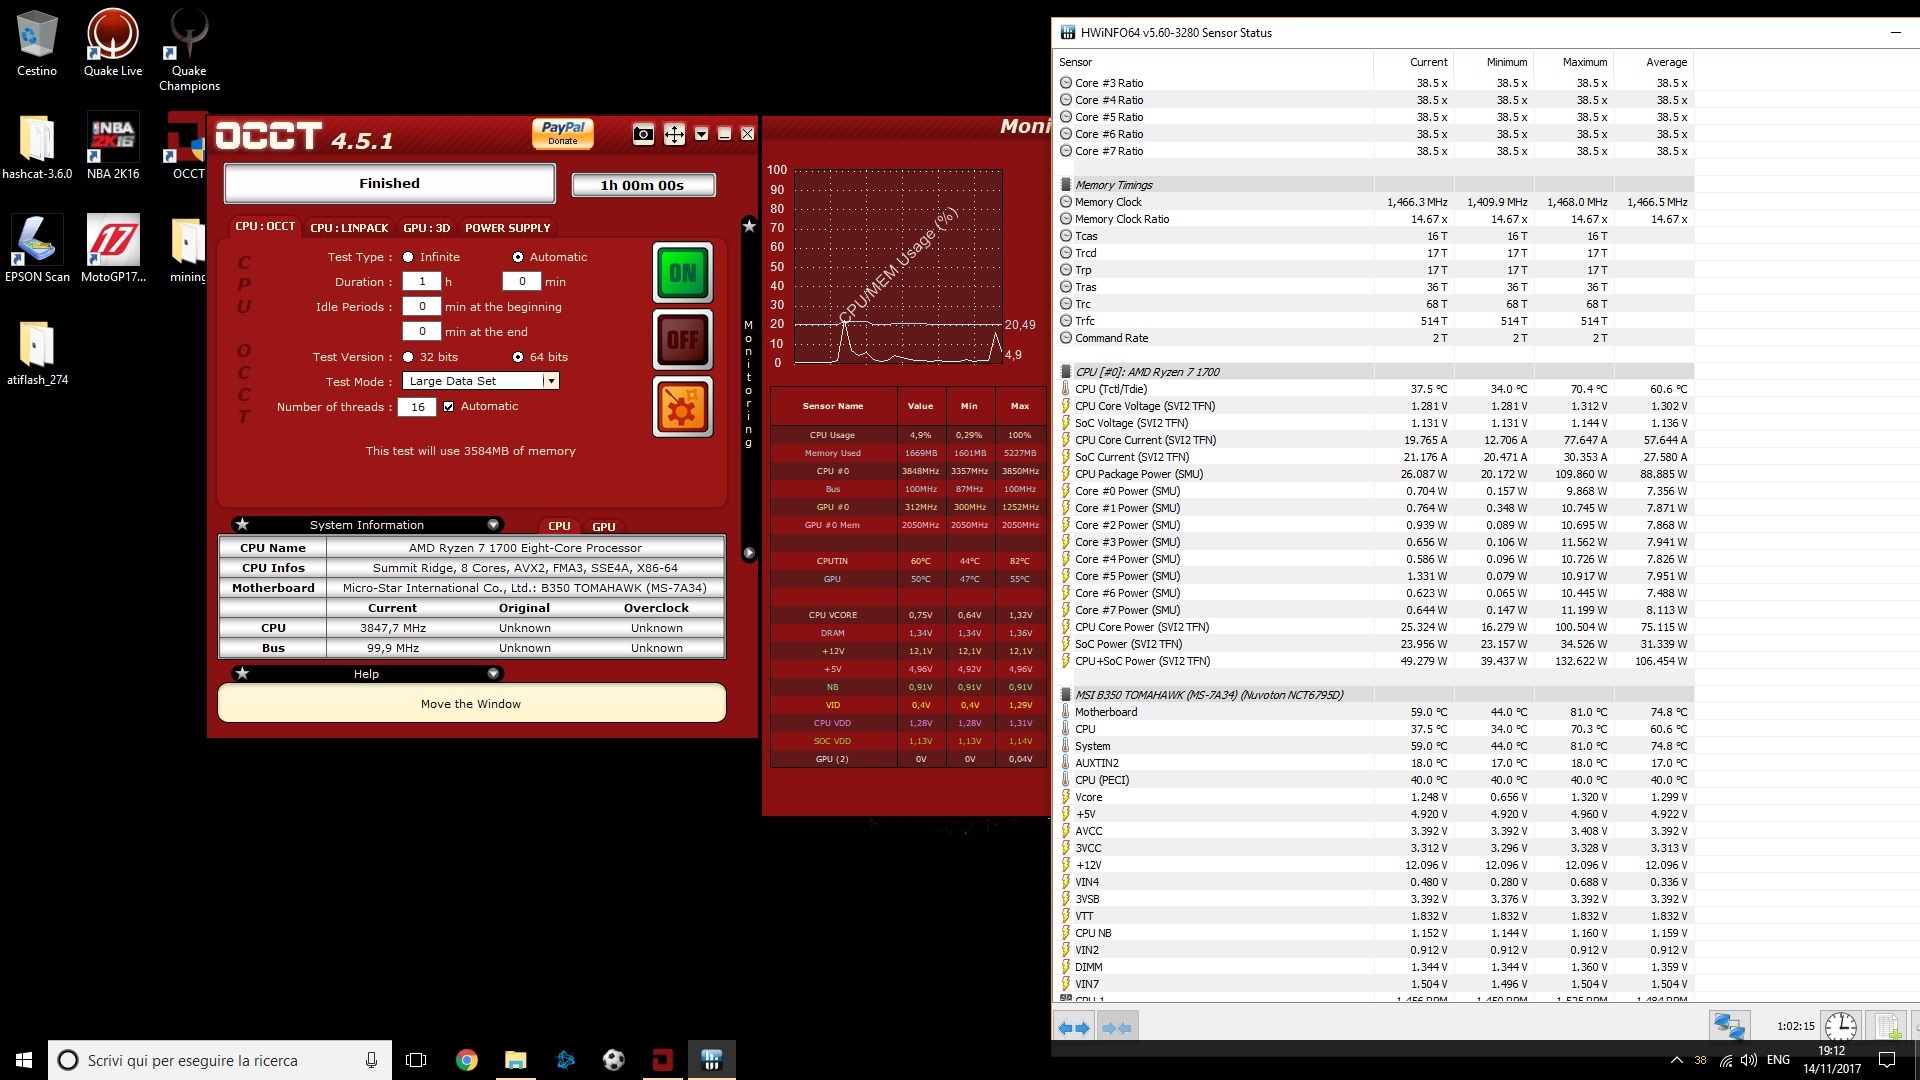Select atiflash_274 folder on desktop
This screenshot has height=1080, width=1920.
37,353
